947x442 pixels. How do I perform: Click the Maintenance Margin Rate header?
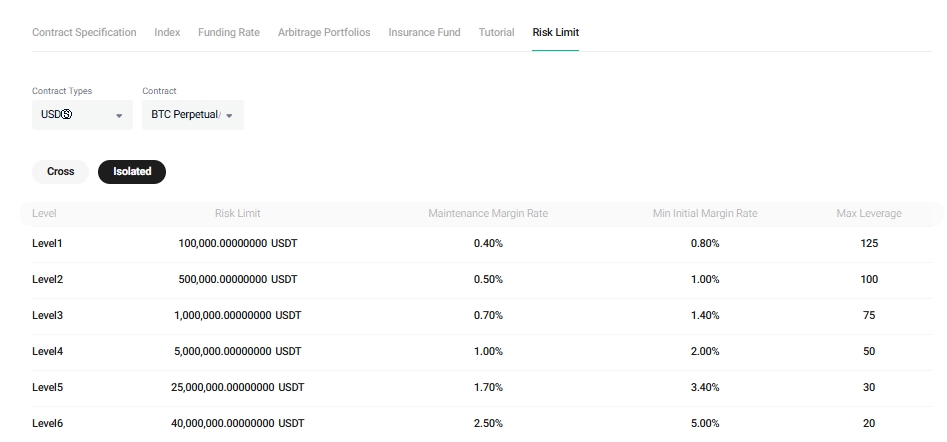(488, 214)
